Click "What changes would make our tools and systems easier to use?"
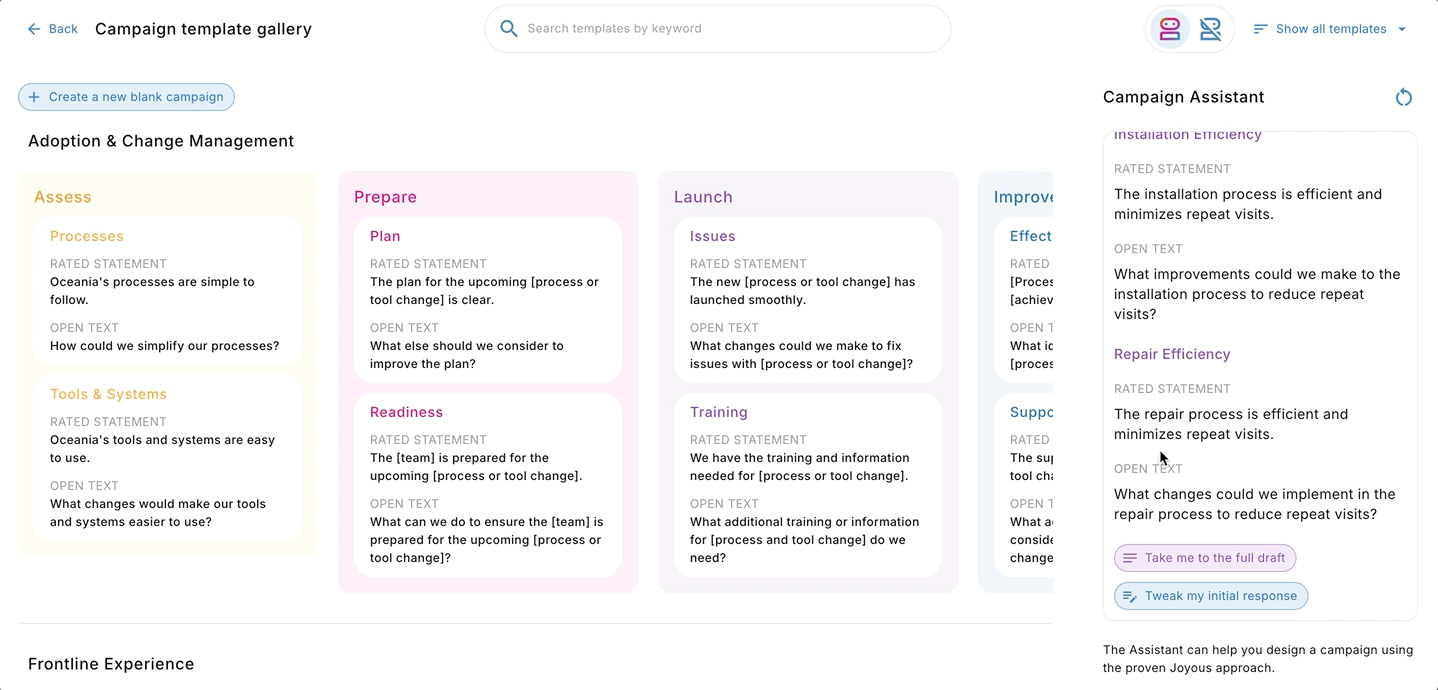 tap(158, 513)
